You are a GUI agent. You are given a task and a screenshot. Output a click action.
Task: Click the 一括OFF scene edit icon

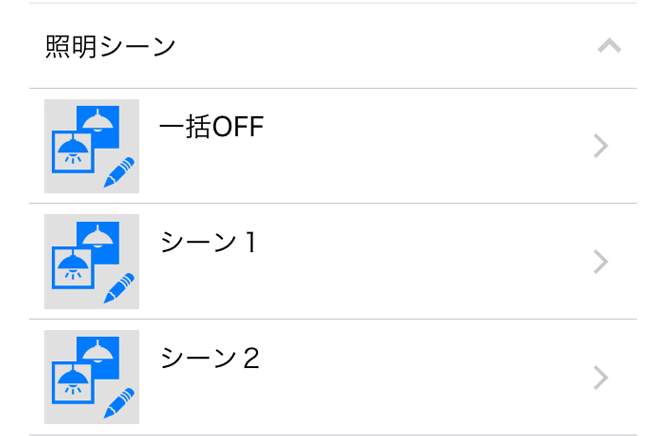pyautogui.click(x=92, y=146)
